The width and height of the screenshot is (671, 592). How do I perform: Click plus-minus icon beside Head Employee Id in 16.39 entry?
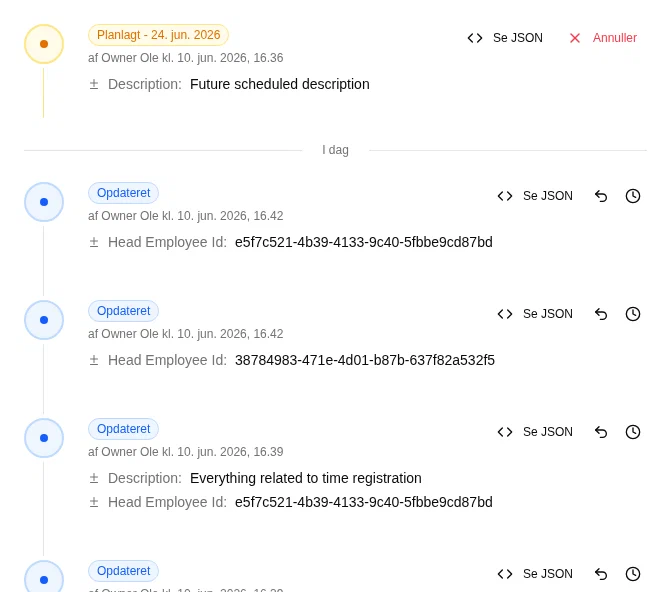tap(94, 502)
